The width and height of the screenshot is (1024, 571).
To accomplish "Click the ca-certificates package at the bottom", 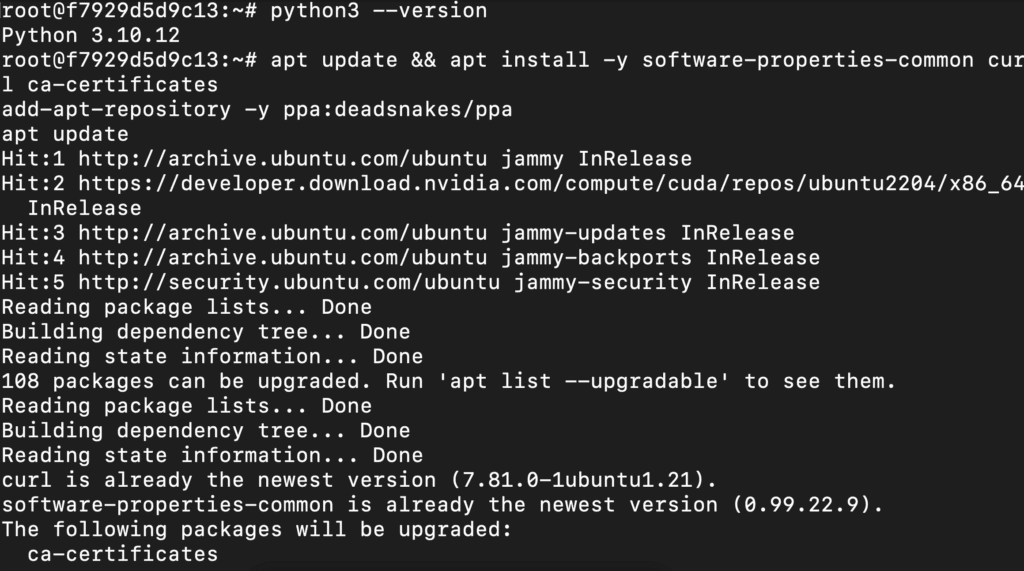I will [x=122, y=554].
